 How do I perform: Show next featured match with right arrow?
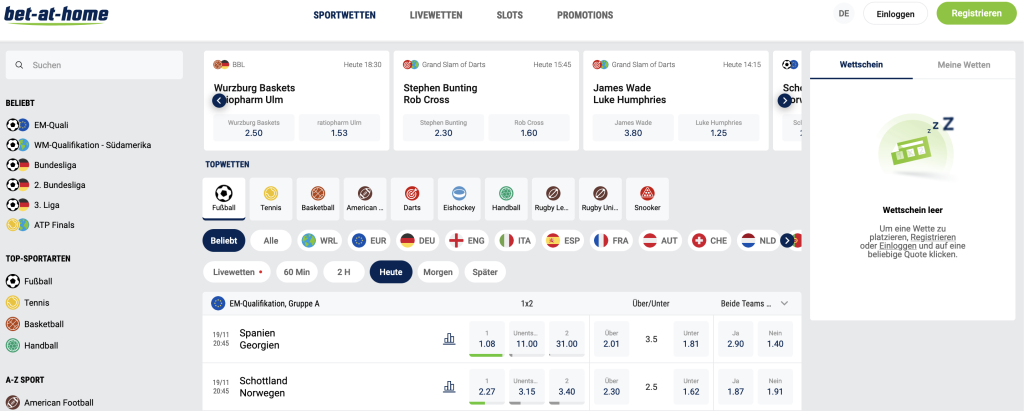(784, 101)
